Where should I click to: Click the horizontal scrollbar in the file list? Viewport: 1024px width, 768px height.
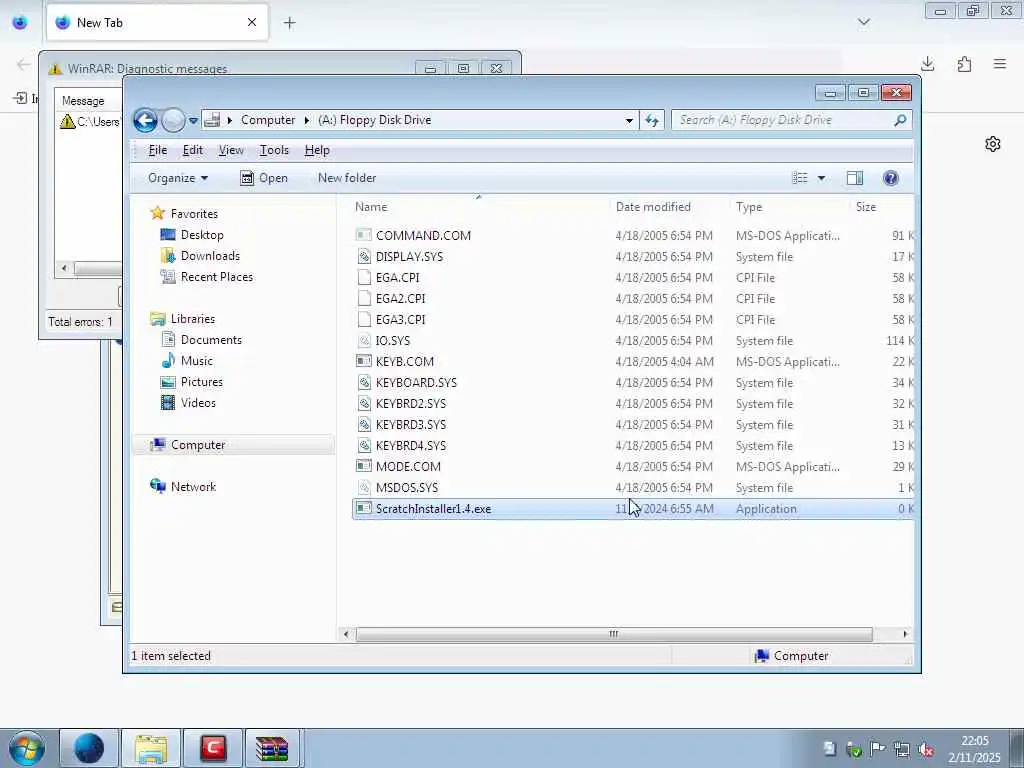coord(614,634)
